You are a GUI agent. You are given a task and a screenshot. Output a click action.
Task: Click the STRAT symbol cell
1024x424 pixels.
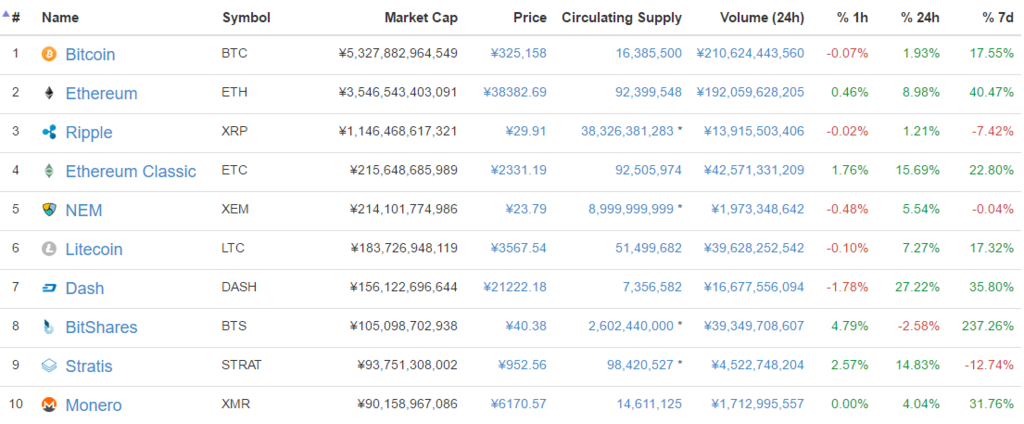tap(242, 365)
